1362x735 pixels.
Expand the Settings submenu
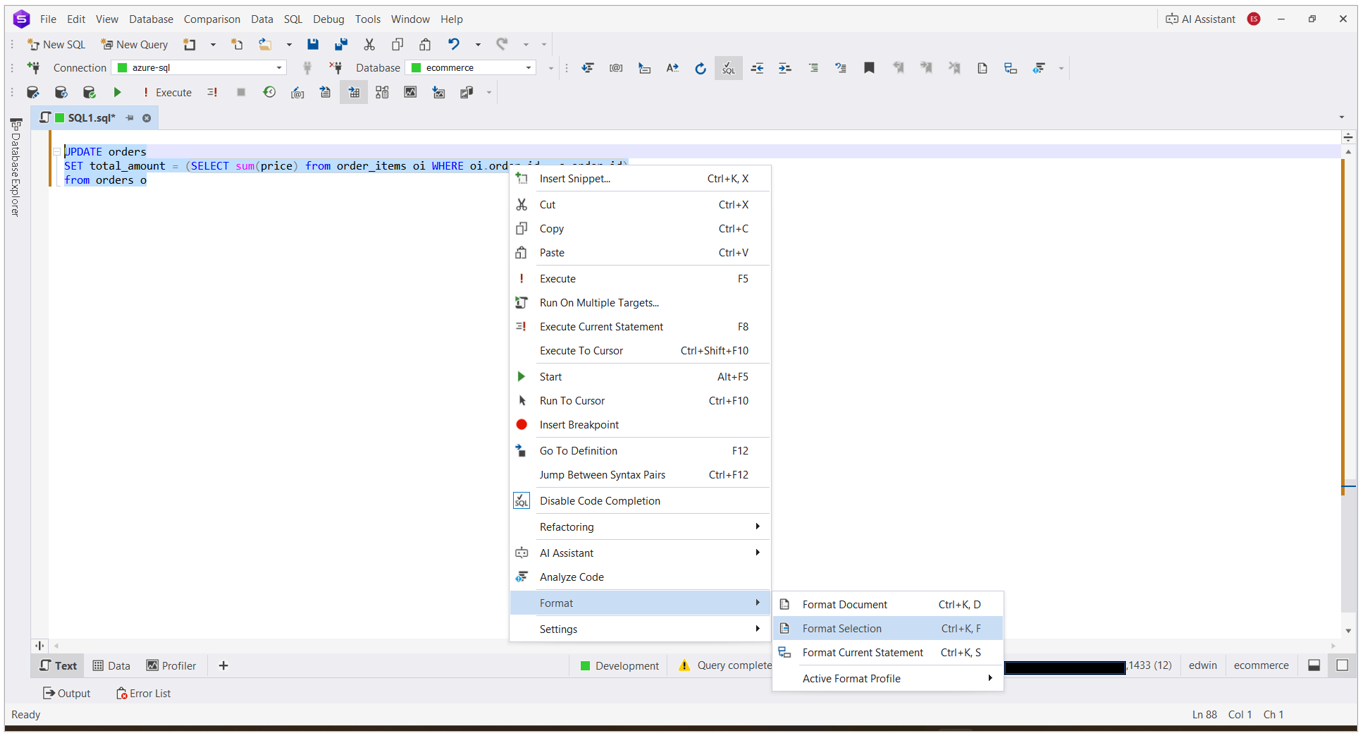(x=640, y=629)
